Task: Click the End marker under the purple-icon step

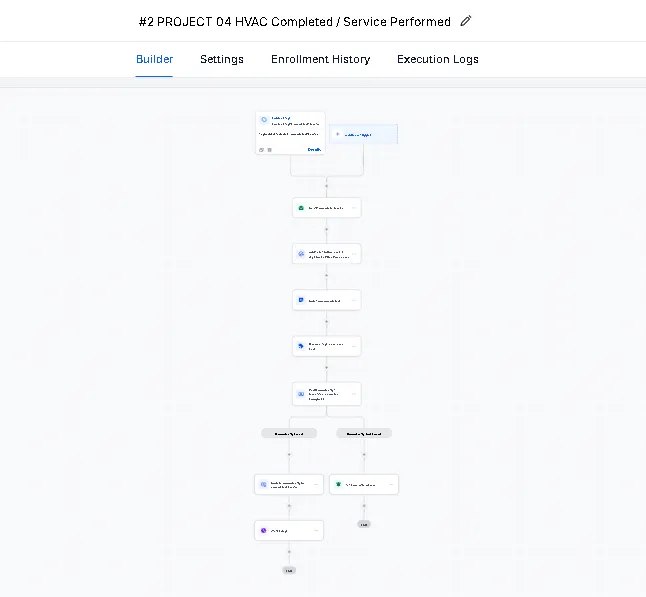Action: [x=289, y=570]
